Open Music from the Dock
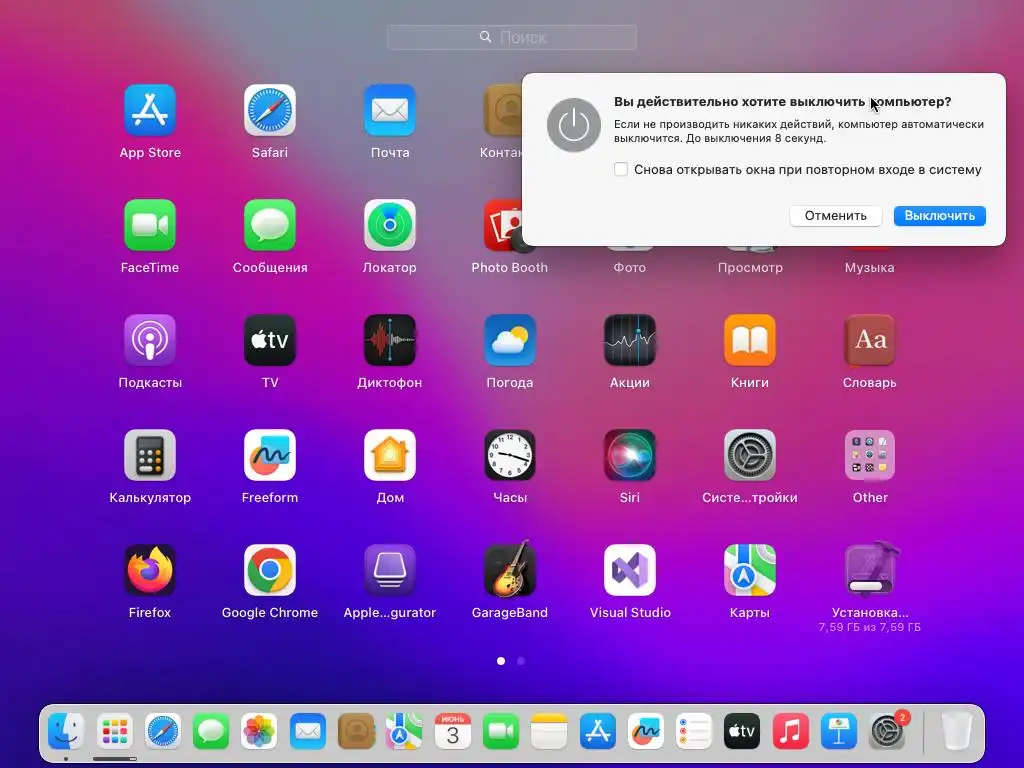The height and width of the screenshot is (768, 1024). 790,731
